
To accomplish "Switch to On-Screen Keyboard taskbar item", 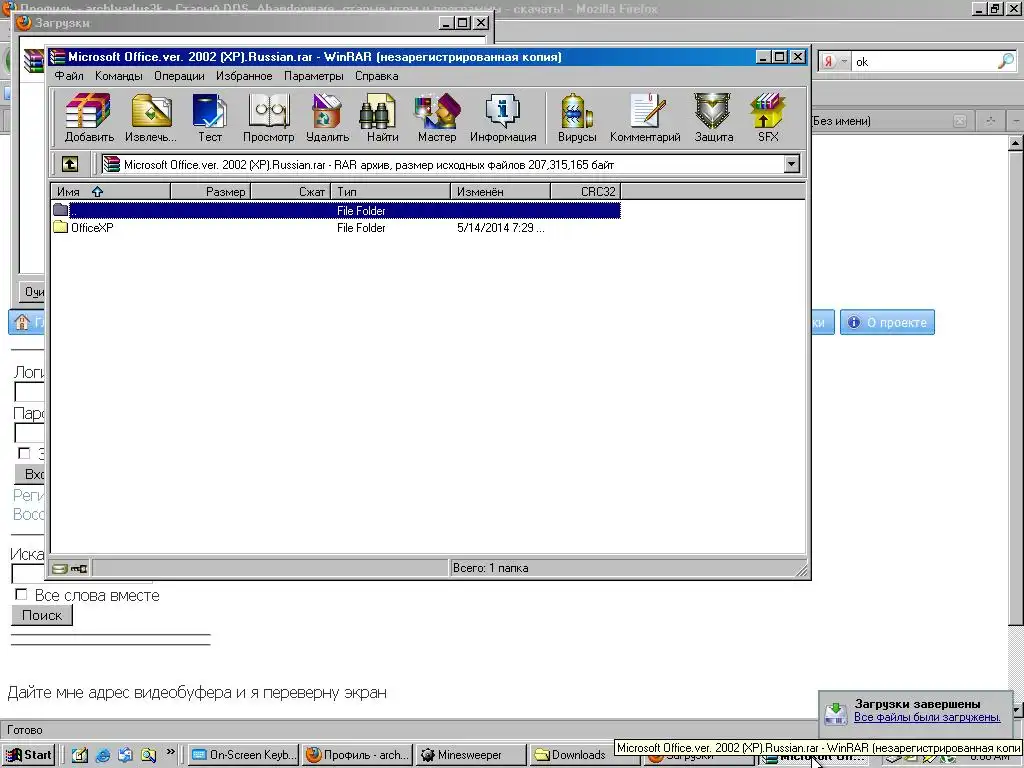I will coord(244,755).
